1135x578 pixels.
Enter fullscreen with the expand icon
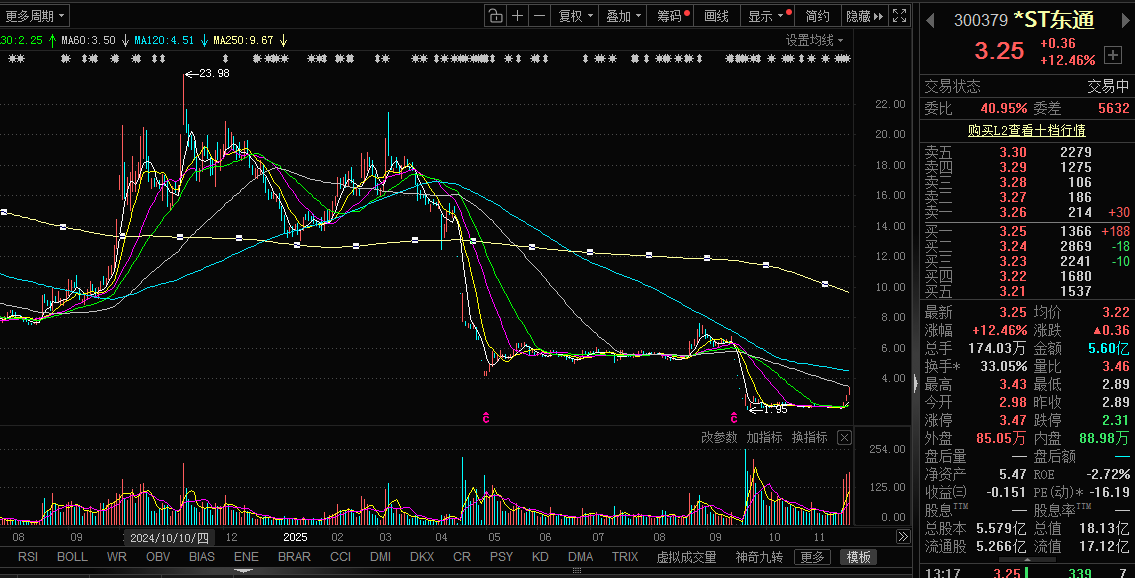coord(900,16)
